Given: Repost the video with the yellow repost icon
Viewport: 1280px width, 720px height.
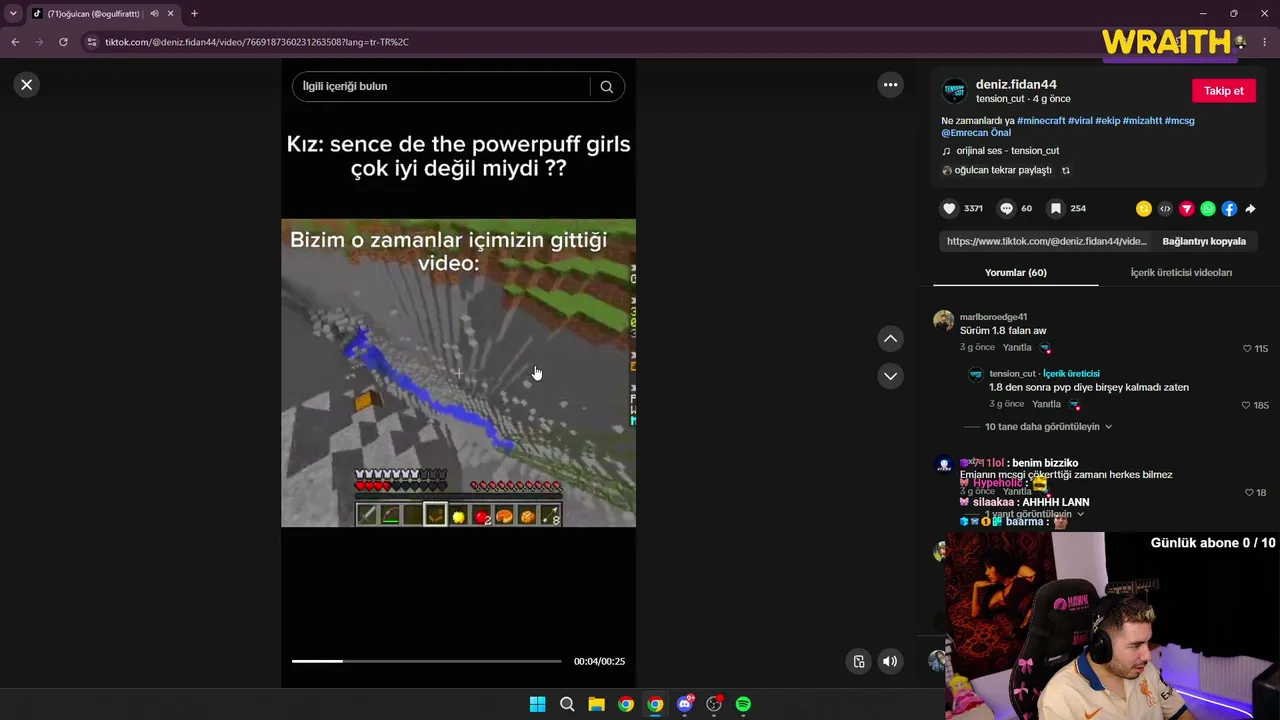Looking at the screenshot, I should [x=1144, y=209].
